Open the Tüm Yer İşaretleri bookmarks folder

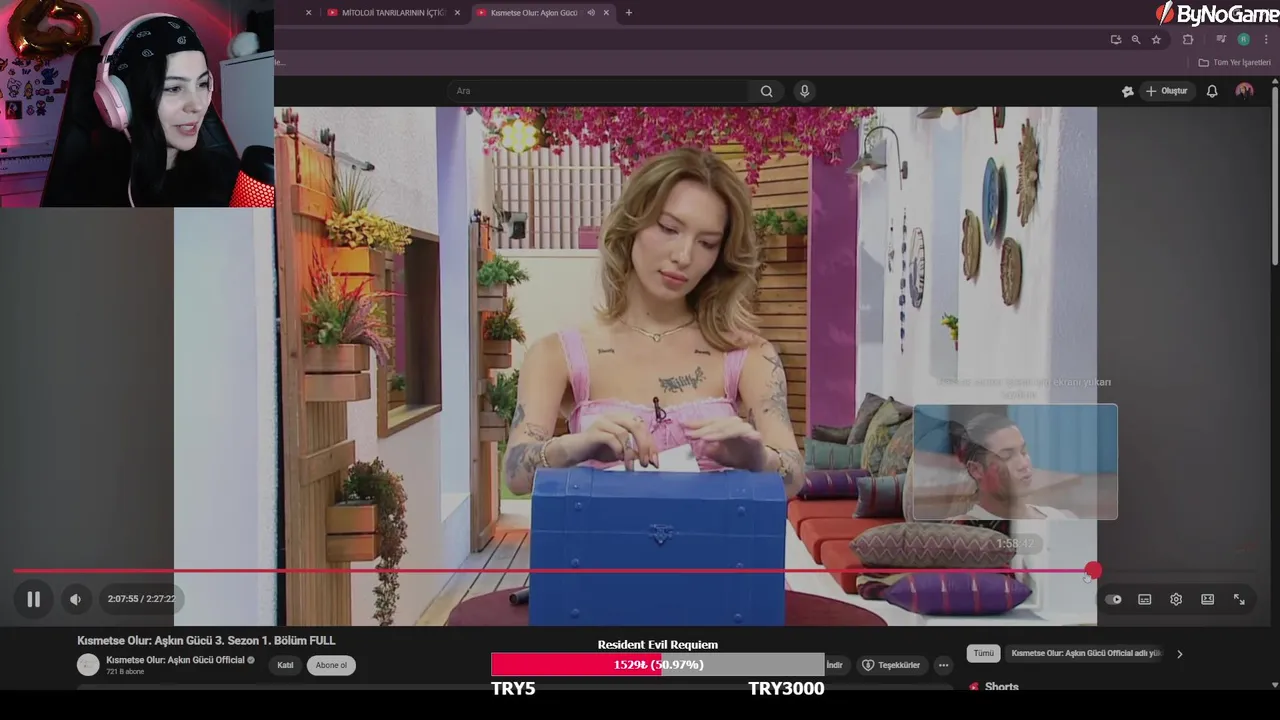click(1234, 62)
